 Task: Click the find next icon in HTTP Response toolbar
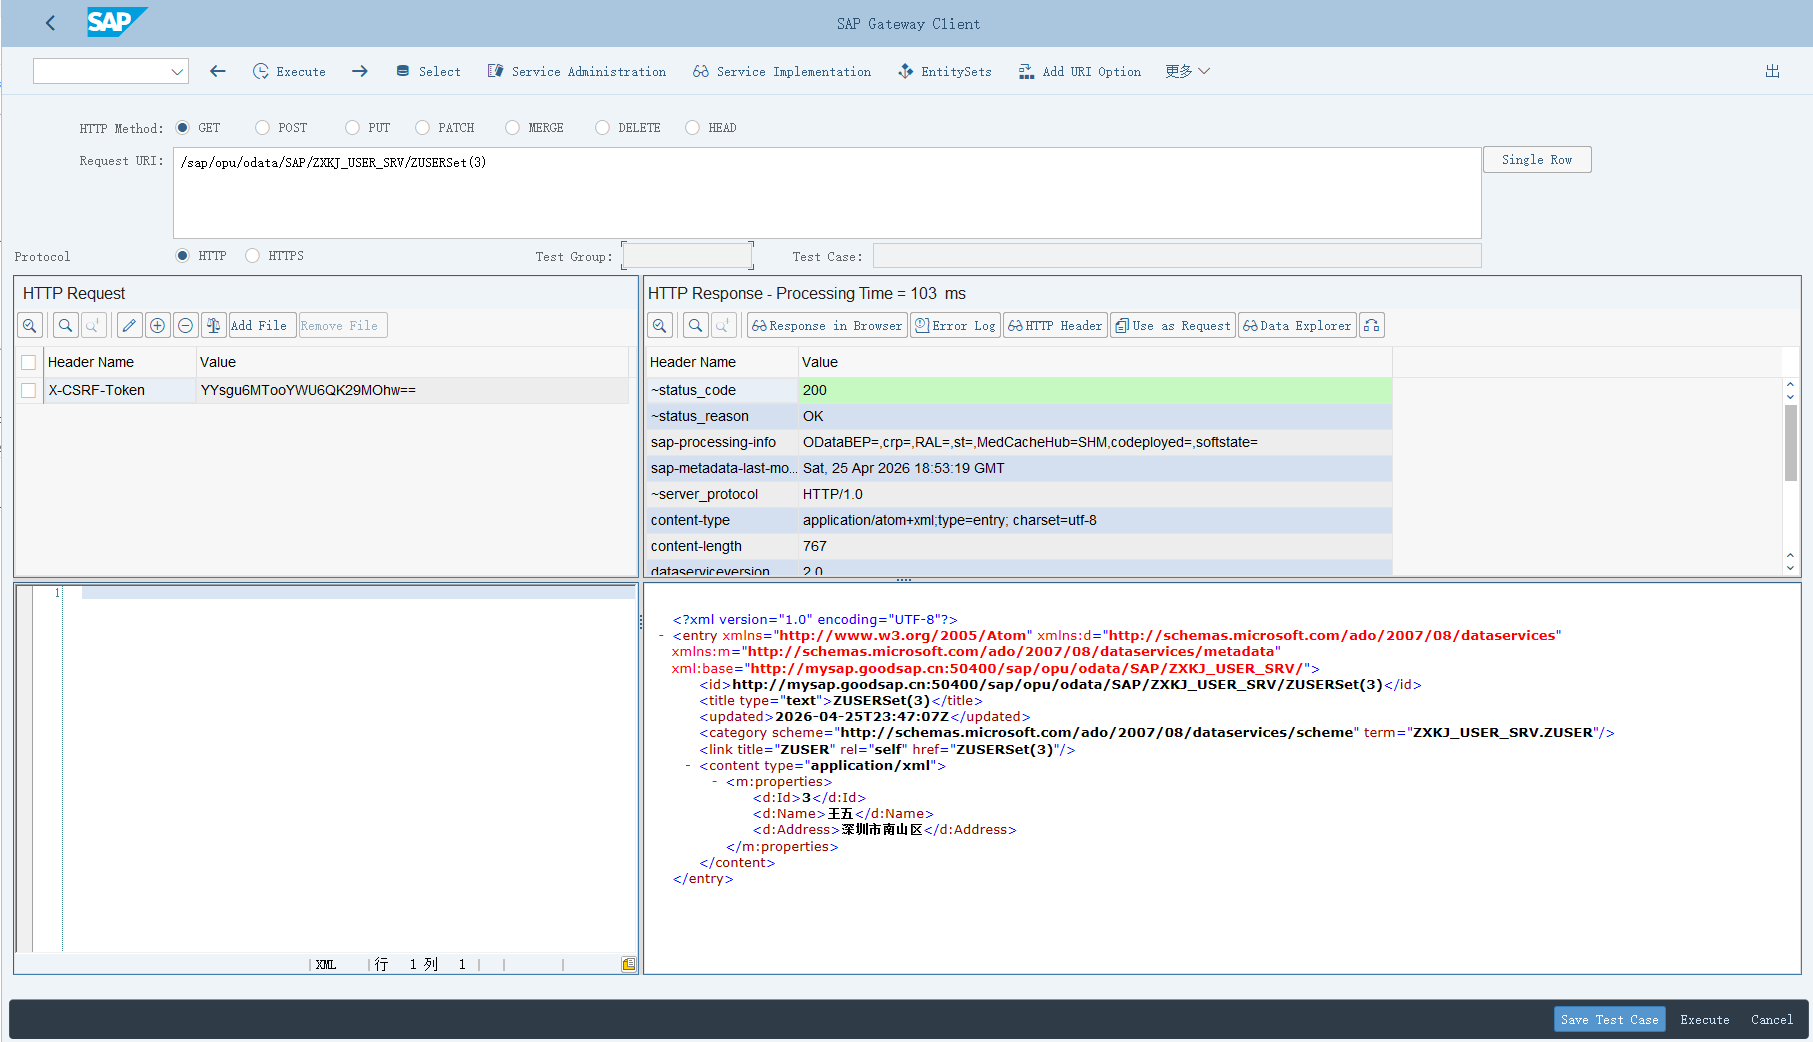point(723,325)
